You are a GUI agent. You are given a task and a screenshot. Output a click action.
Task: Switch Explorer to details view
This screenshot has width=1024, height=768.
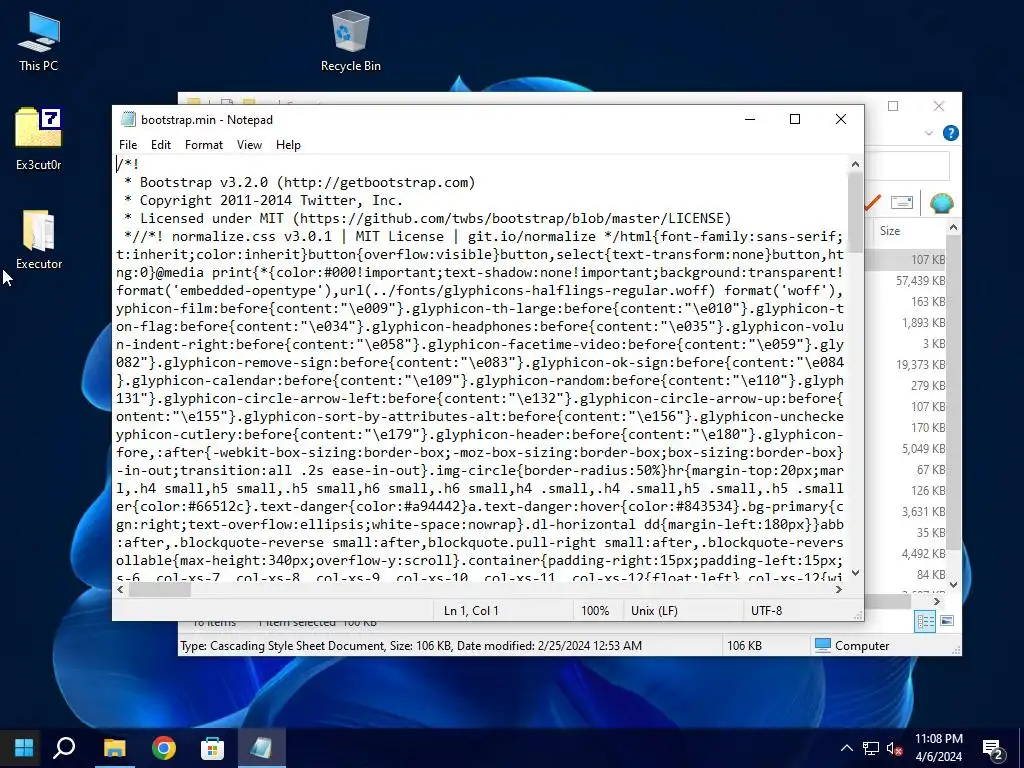(925, 621)
